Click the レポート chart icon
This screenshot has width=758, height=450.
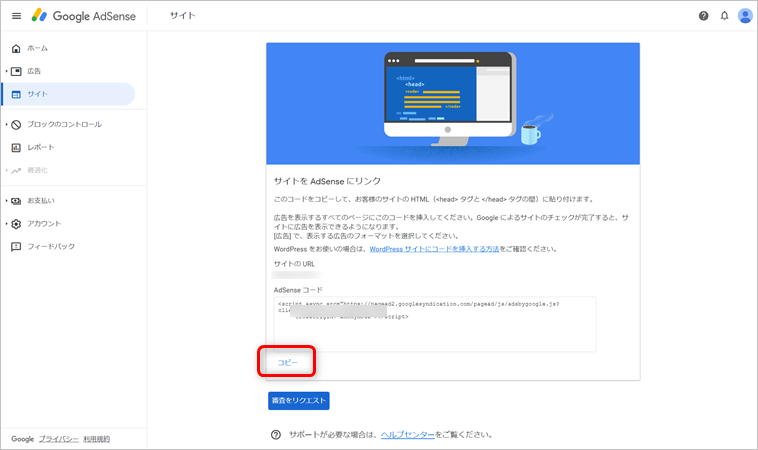pos(16,147)
